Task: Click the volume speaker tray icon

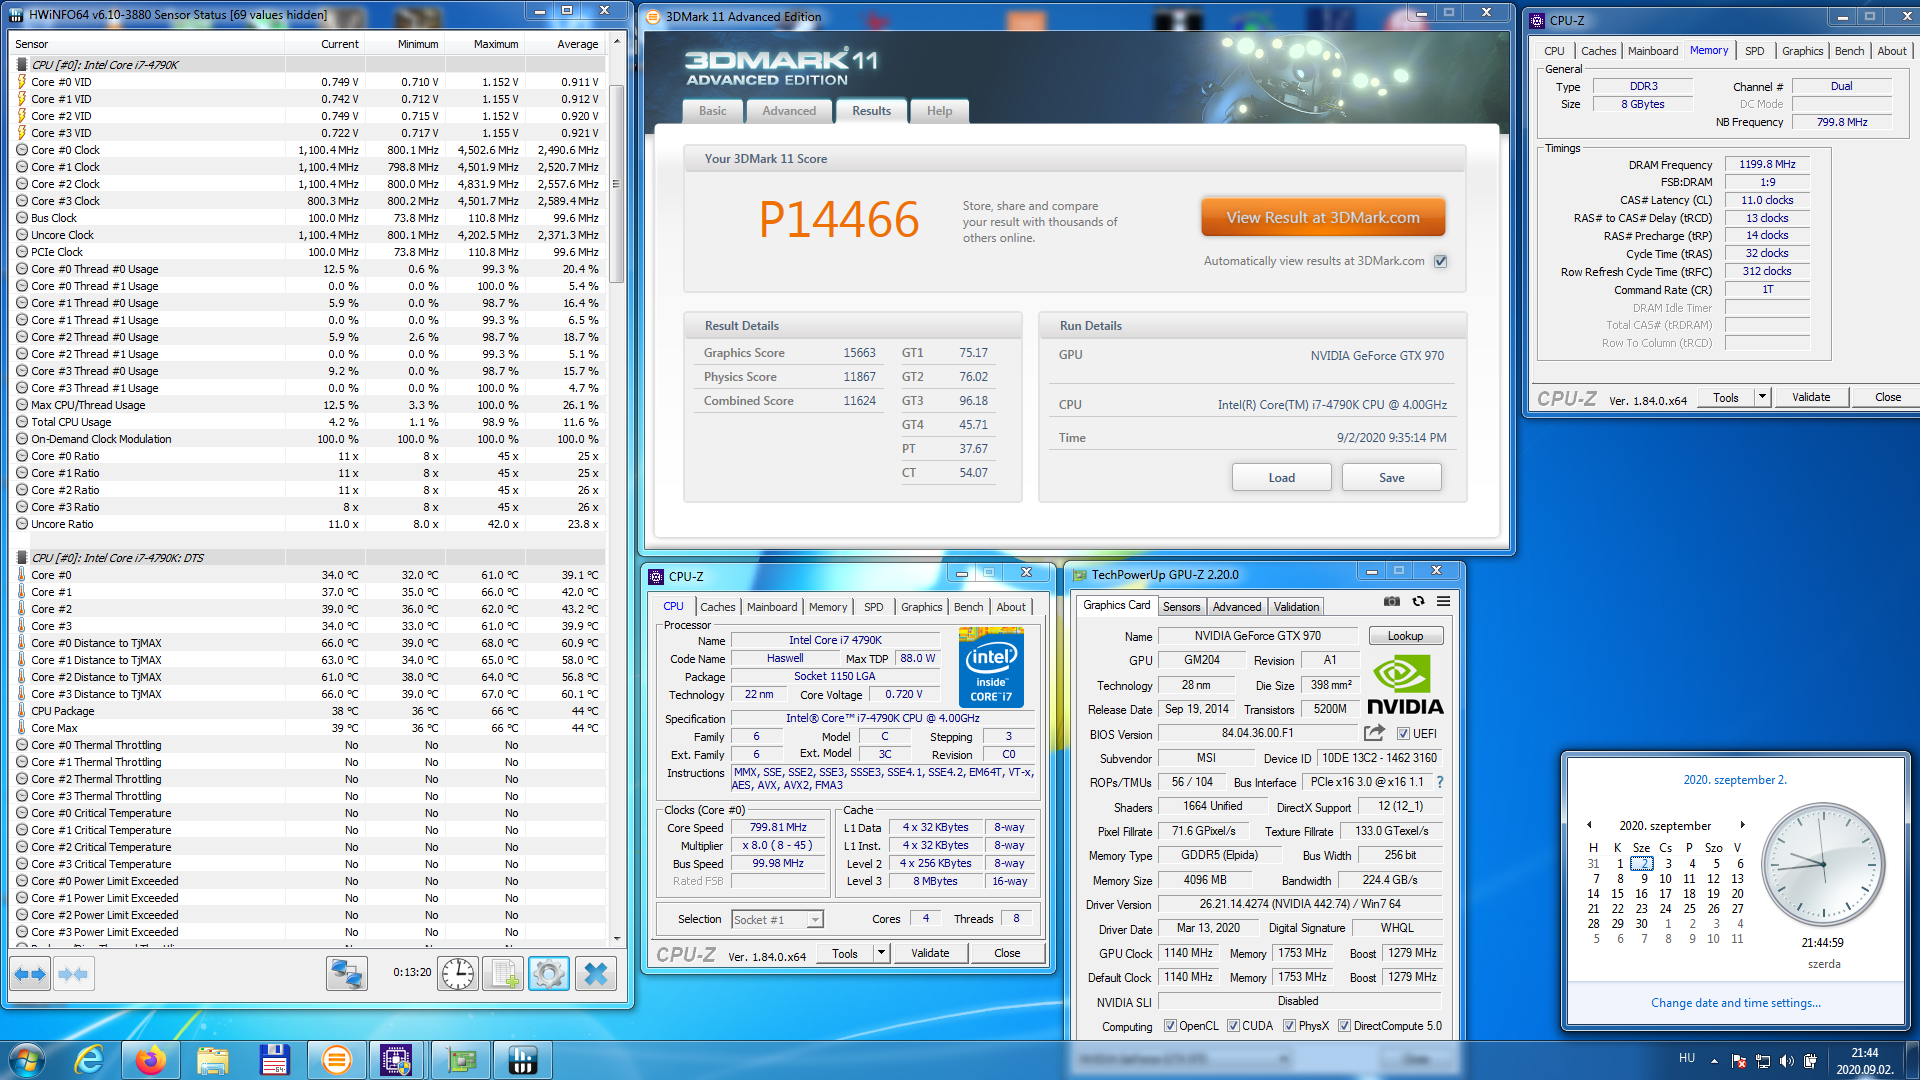Action: (1787, 1060)
